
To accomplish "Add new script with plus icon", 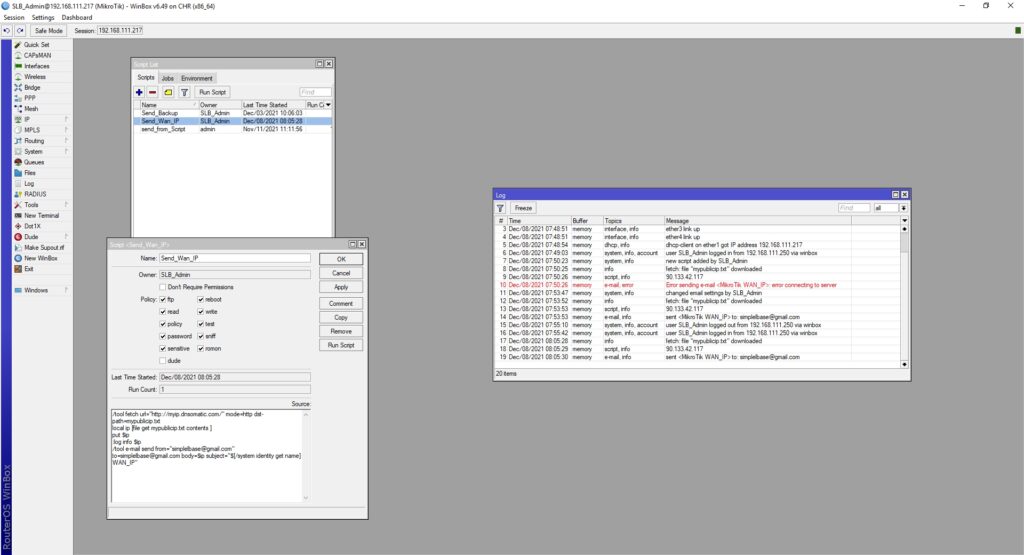I will click(139, 92).
